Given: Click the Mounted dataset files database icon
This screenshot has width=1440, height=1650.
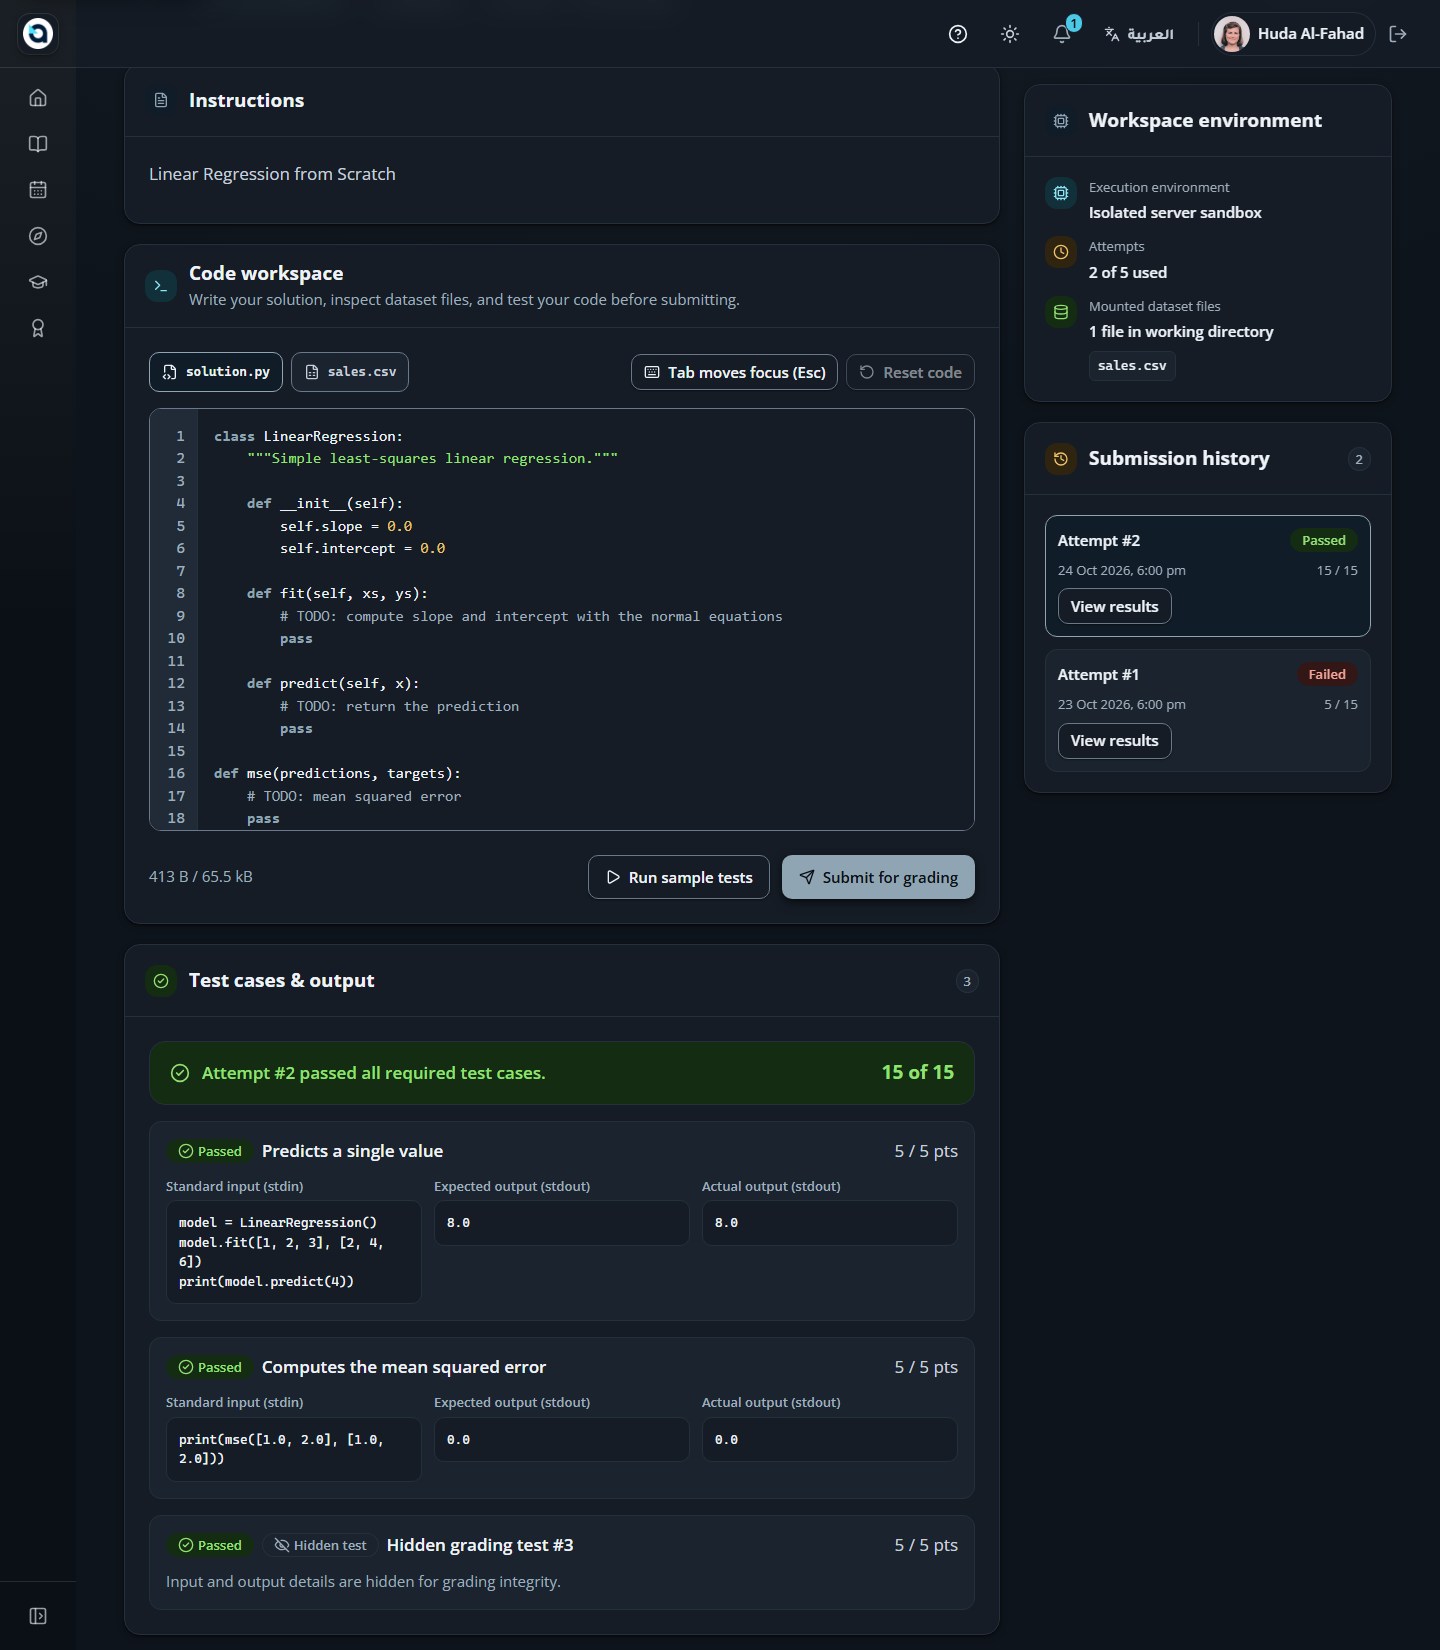Looking at the screenshot, I should [x=1061, y=312].
